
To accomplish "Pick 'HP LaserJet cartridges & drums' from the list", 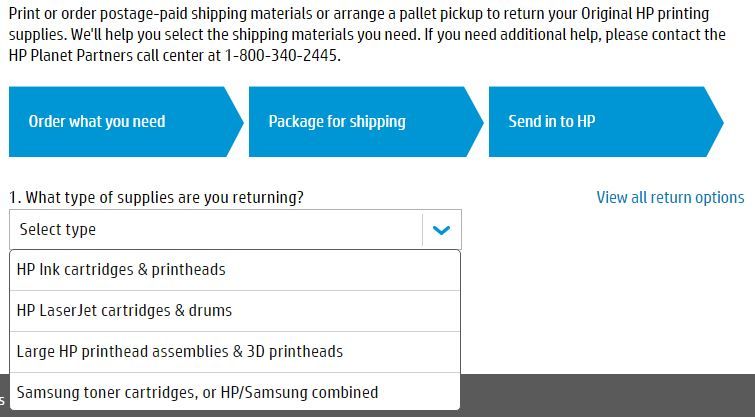I will tap(125, 311).
